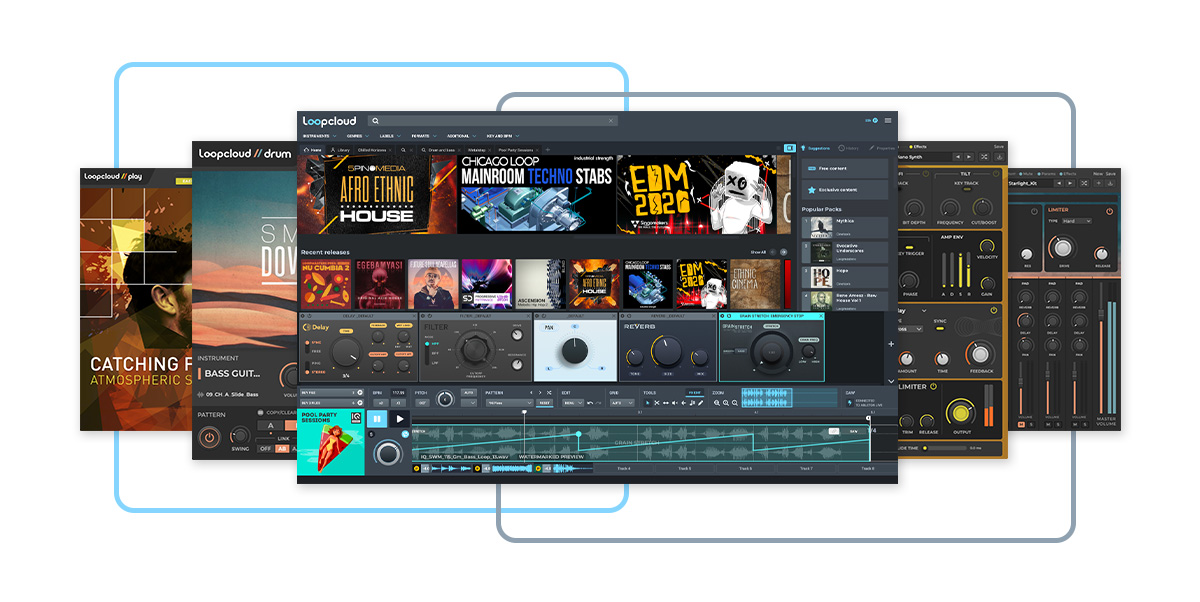Viewport: 1200px width, 602px height.
Task: Open Ethnic Cinema pack thumbnail
Action: click(755, 284)
